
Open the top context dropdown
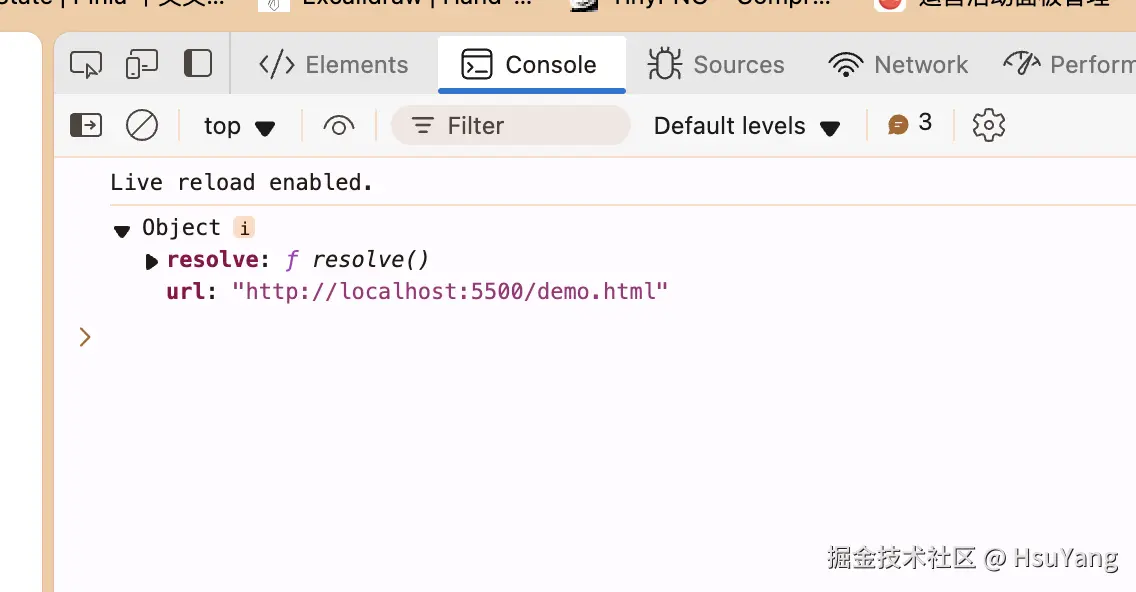tap(239, 126)
